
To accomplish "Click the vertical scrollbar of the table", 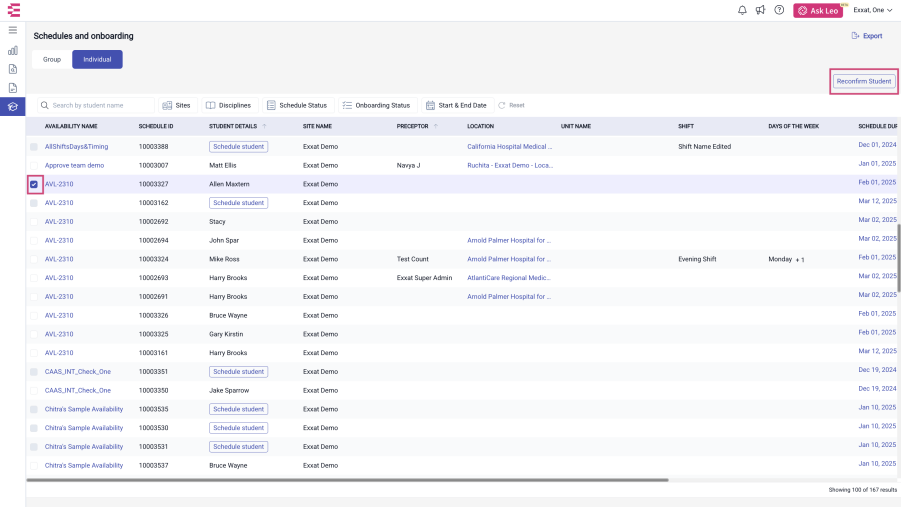I will (x=899, y=258).
